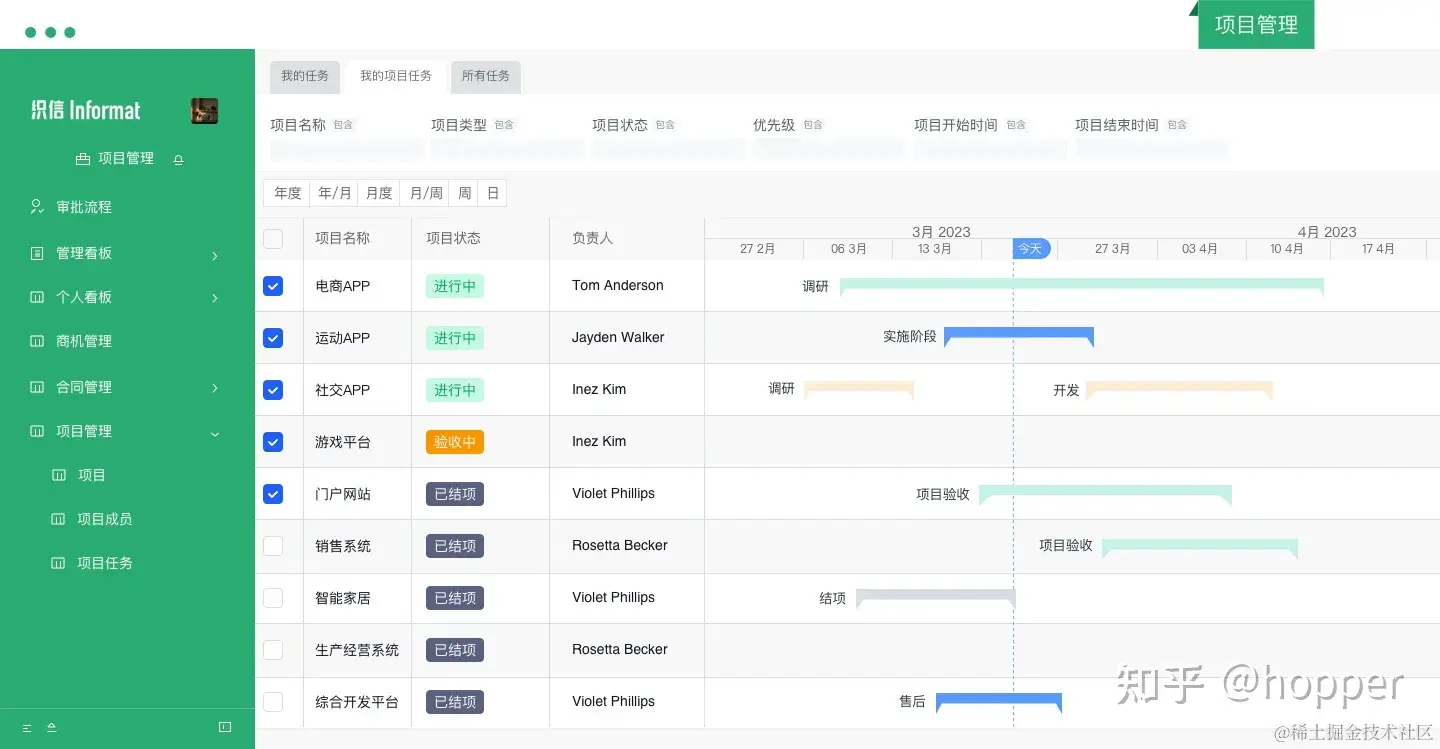Click the 进行中 status badge for 电商APP
The image size is (1440, 749).
point(455,286)
